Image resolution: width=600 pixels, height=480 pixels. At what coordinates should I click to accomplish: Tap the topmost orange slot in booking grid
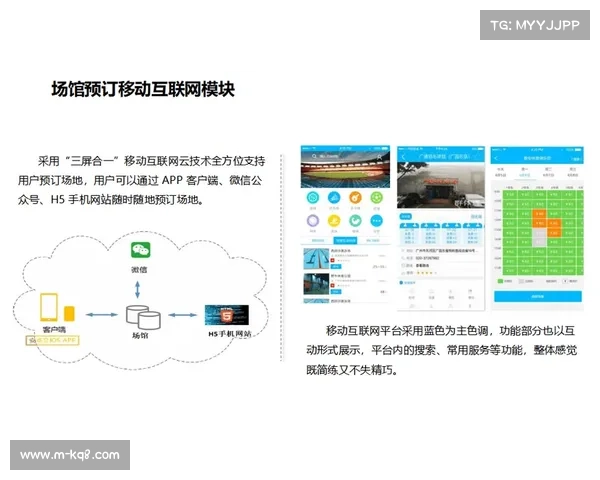[540, 214]
